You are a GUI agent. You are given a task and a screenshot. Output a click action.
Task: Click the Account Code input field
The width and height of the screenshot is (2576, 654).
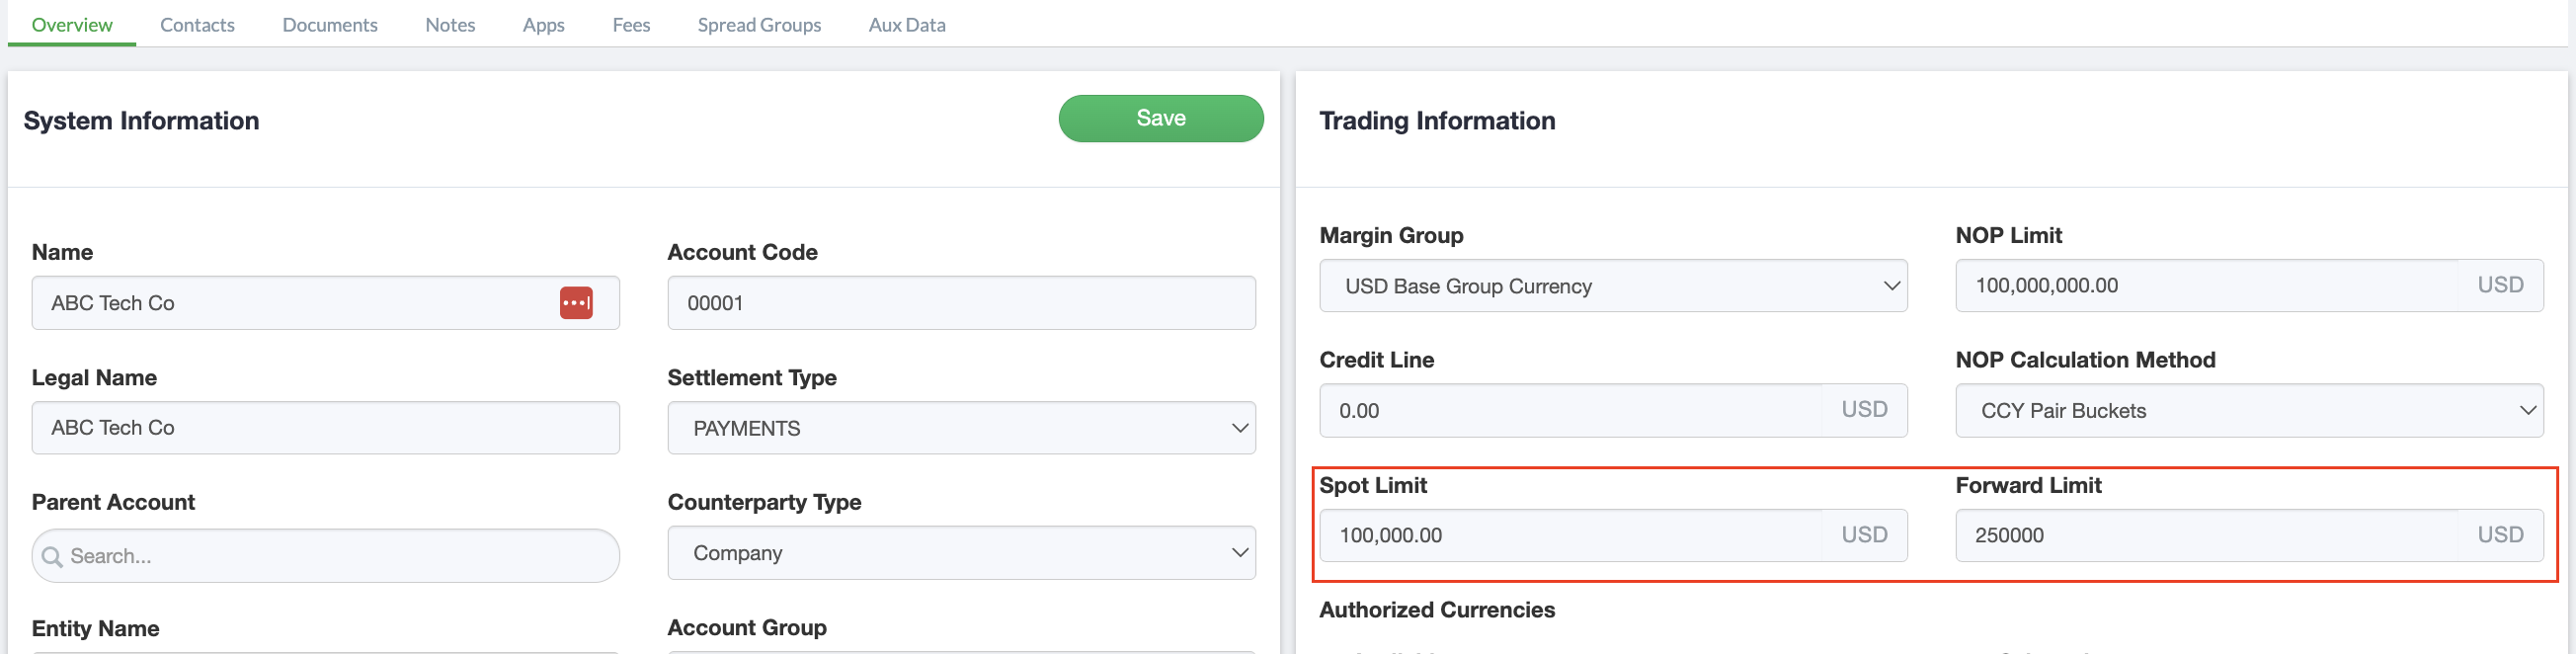pyautogui.click(x=960, y=303)
